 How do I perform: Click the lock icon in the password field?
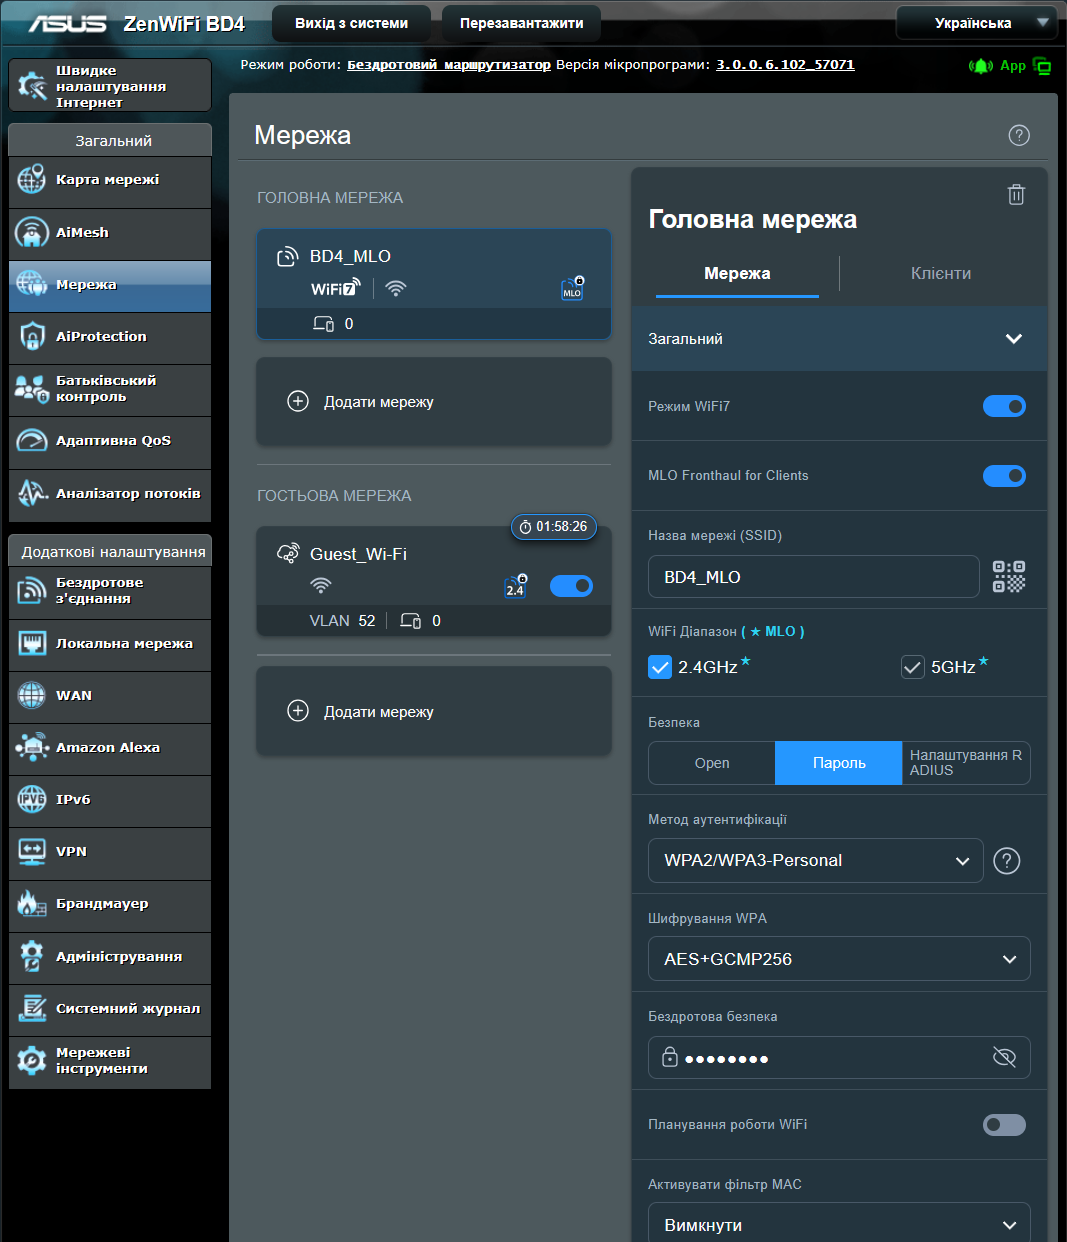pos(670,1058)
